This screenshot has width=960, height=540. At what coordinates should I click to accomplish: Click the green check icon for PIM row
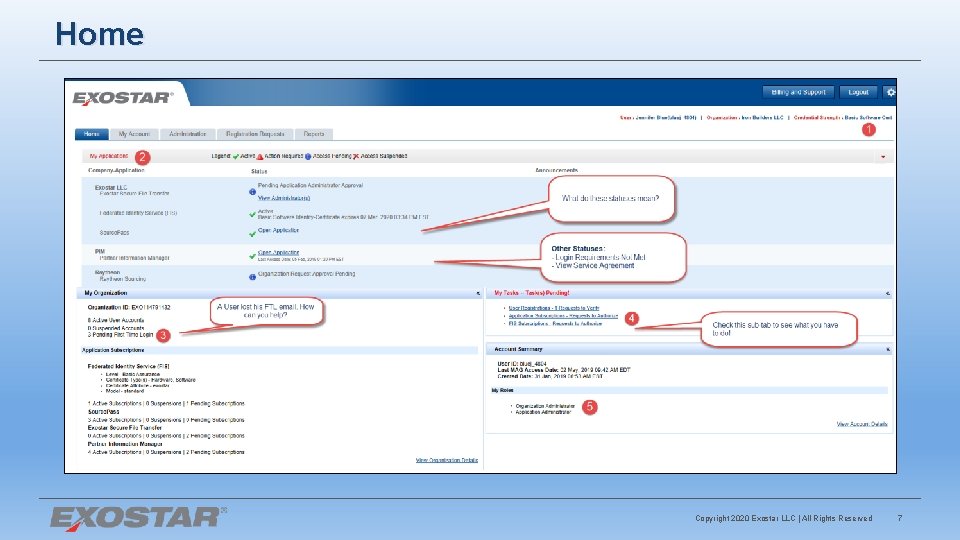point(252,256)
